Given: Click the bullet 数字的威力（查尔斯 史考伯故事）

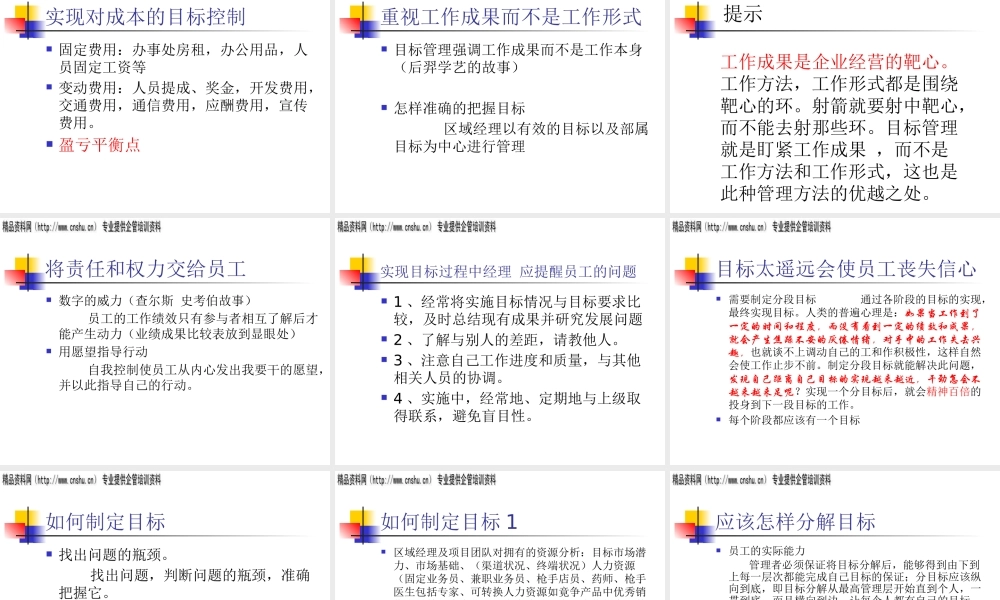Looking at the screenshot, I should coord(155,300).
